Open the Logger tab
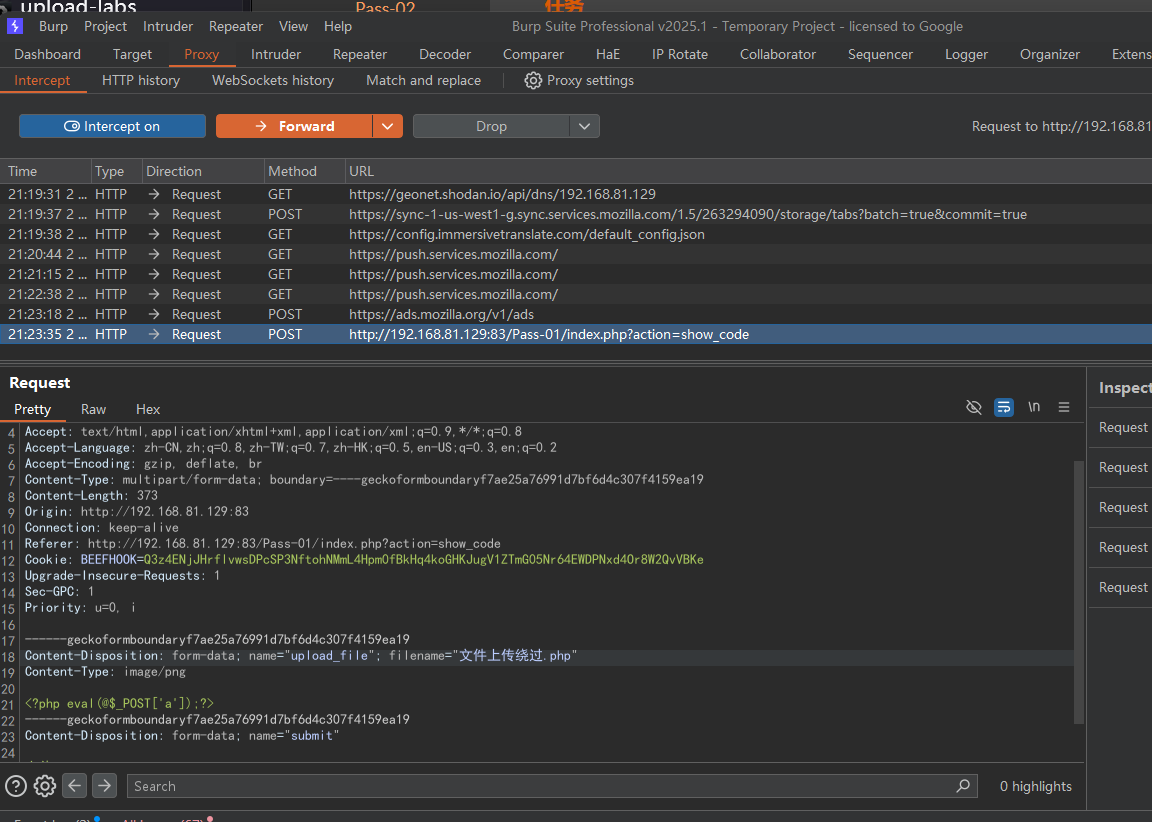 click(966, 54)
